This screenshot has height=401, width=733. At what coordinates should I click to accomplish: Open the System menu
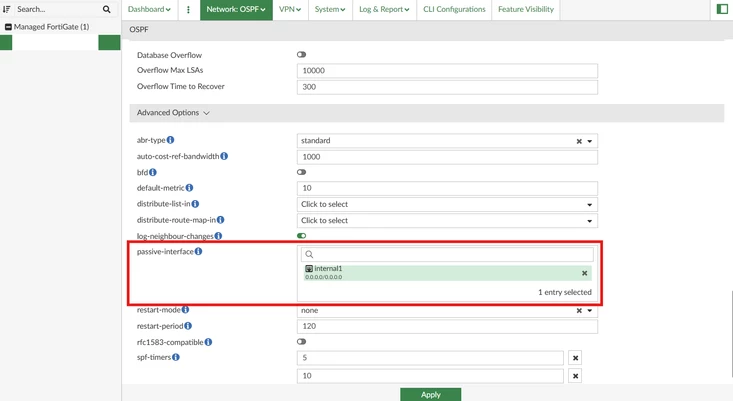click(x=330, y=9)
